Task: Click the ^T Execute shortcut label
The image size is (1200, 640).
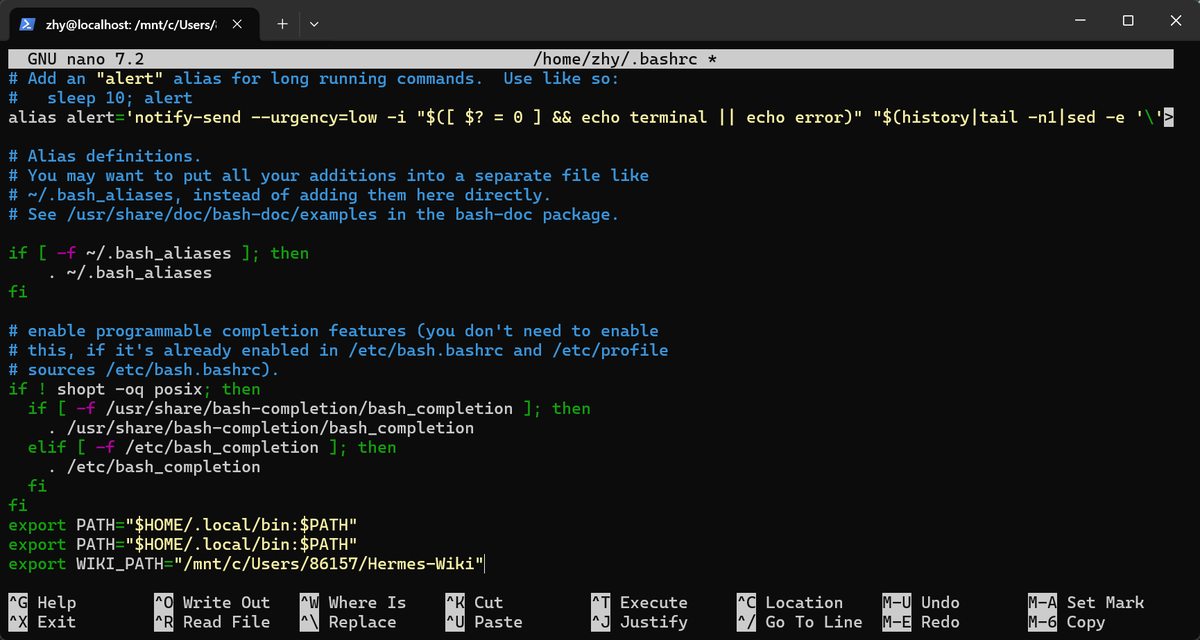Action: [x=640, y=602]
